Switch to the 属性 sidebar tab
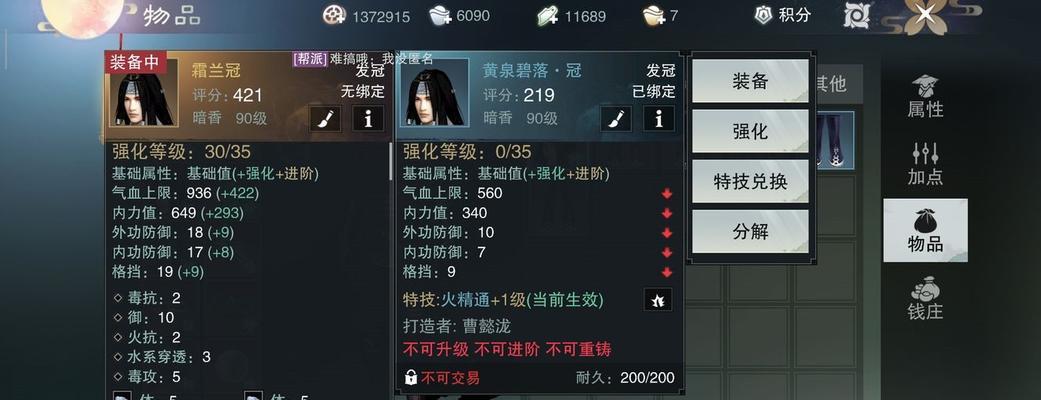Screen dimensions: 1041x400 (x=925, y=96)
